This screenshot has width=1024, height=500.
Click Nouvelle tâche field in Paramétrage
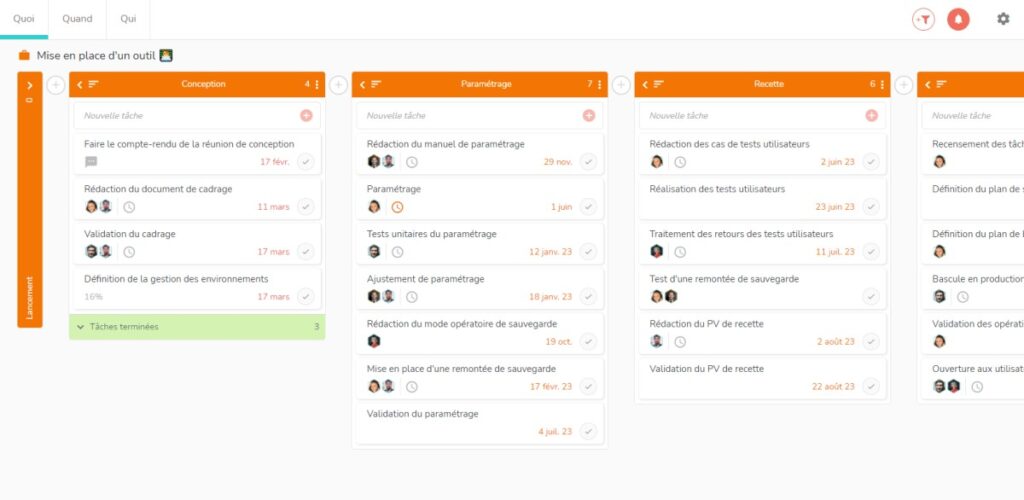tap(480, 116)
